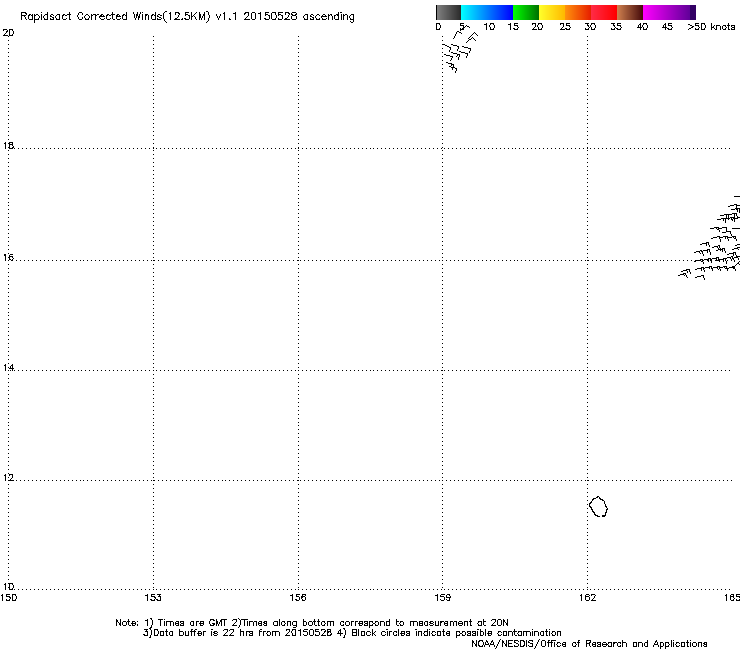Click the black contamination circle near 162

pyautogui.click(x=598, y=506)
